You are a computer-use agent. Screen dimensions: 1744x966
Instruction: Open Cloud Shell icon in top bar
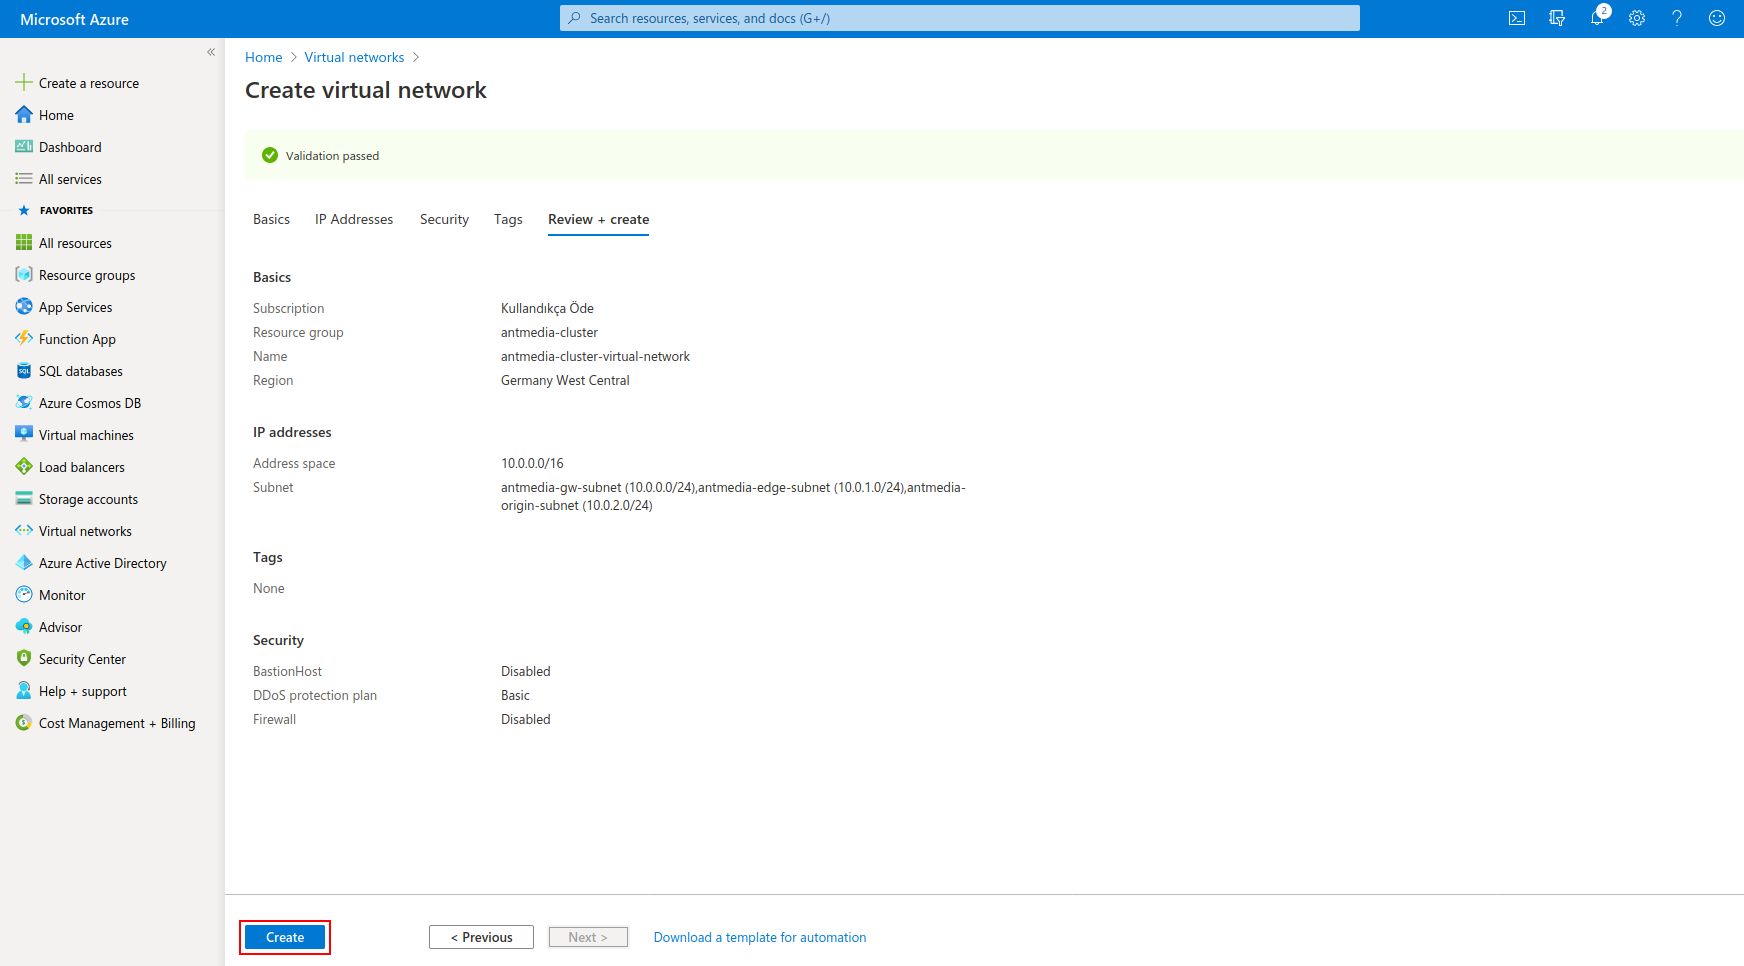(1517, 18)
